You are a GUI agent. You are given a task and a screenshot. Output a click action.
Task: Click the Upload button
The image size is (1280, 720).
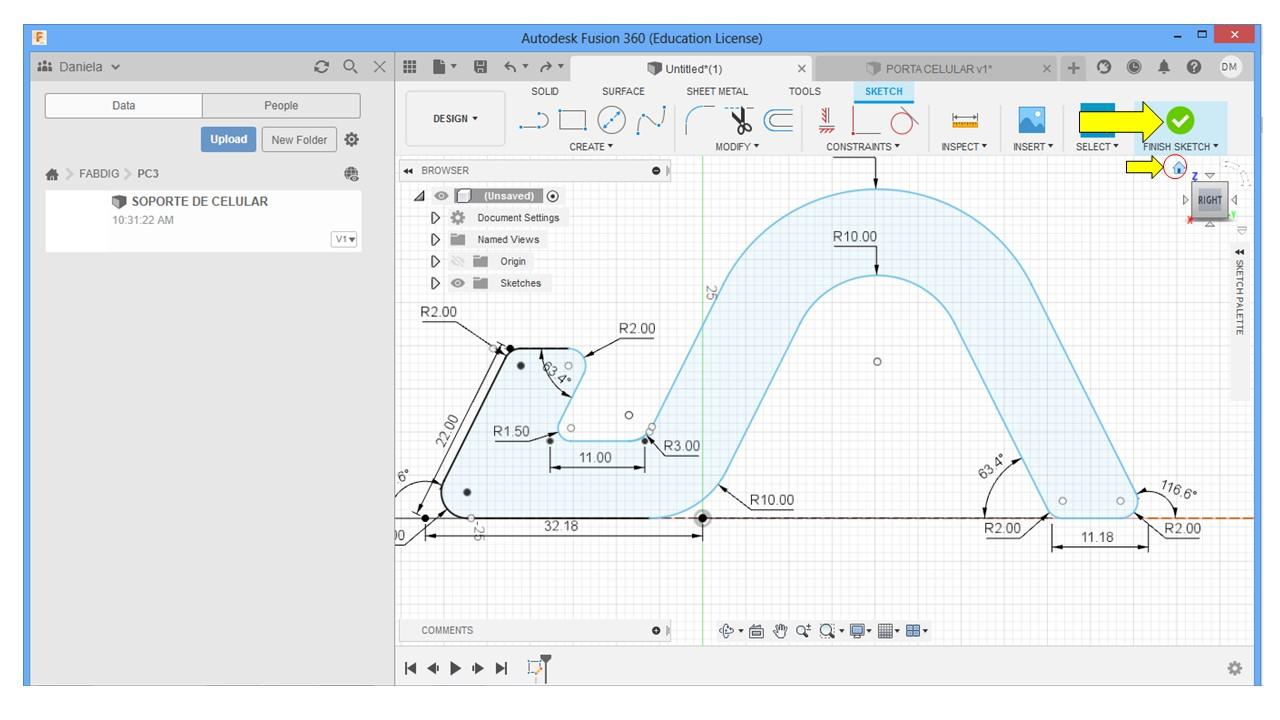[x=229, y=139]
